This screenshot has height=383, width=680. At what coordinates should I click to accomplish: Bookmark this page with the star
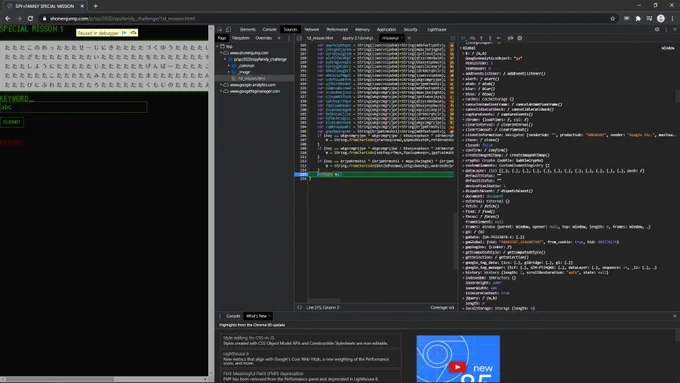click(x=612, y=19)
